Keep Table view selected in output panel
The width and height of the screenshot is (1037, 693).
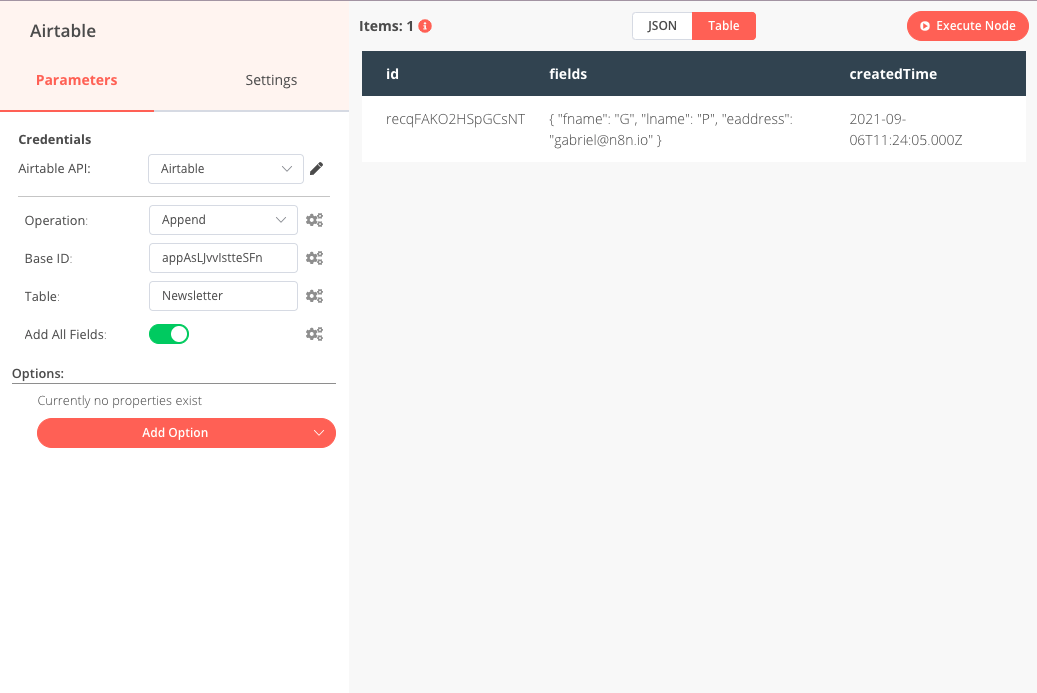(x=723, y=25)
